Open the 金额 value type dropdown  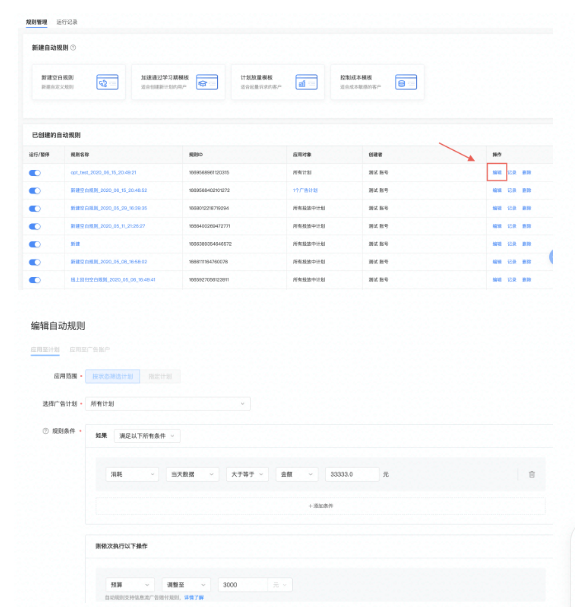(297, 474)
